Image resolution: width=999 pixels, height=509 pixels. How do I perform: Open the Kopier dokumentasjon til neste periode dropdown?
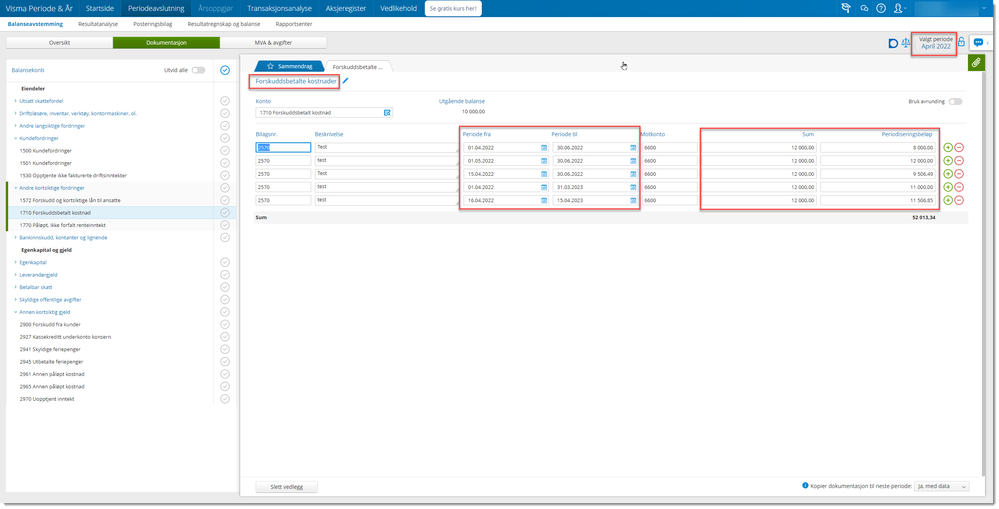tap(942, 486)
